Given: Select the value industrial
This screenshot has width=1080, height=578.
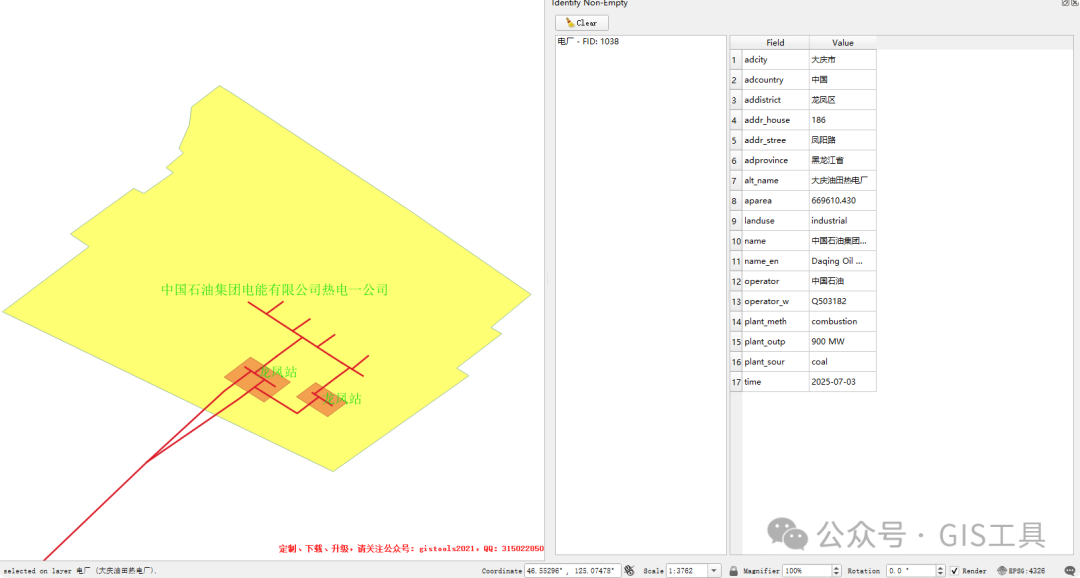Looking at the screenshot, I should [x=842, y=220].
